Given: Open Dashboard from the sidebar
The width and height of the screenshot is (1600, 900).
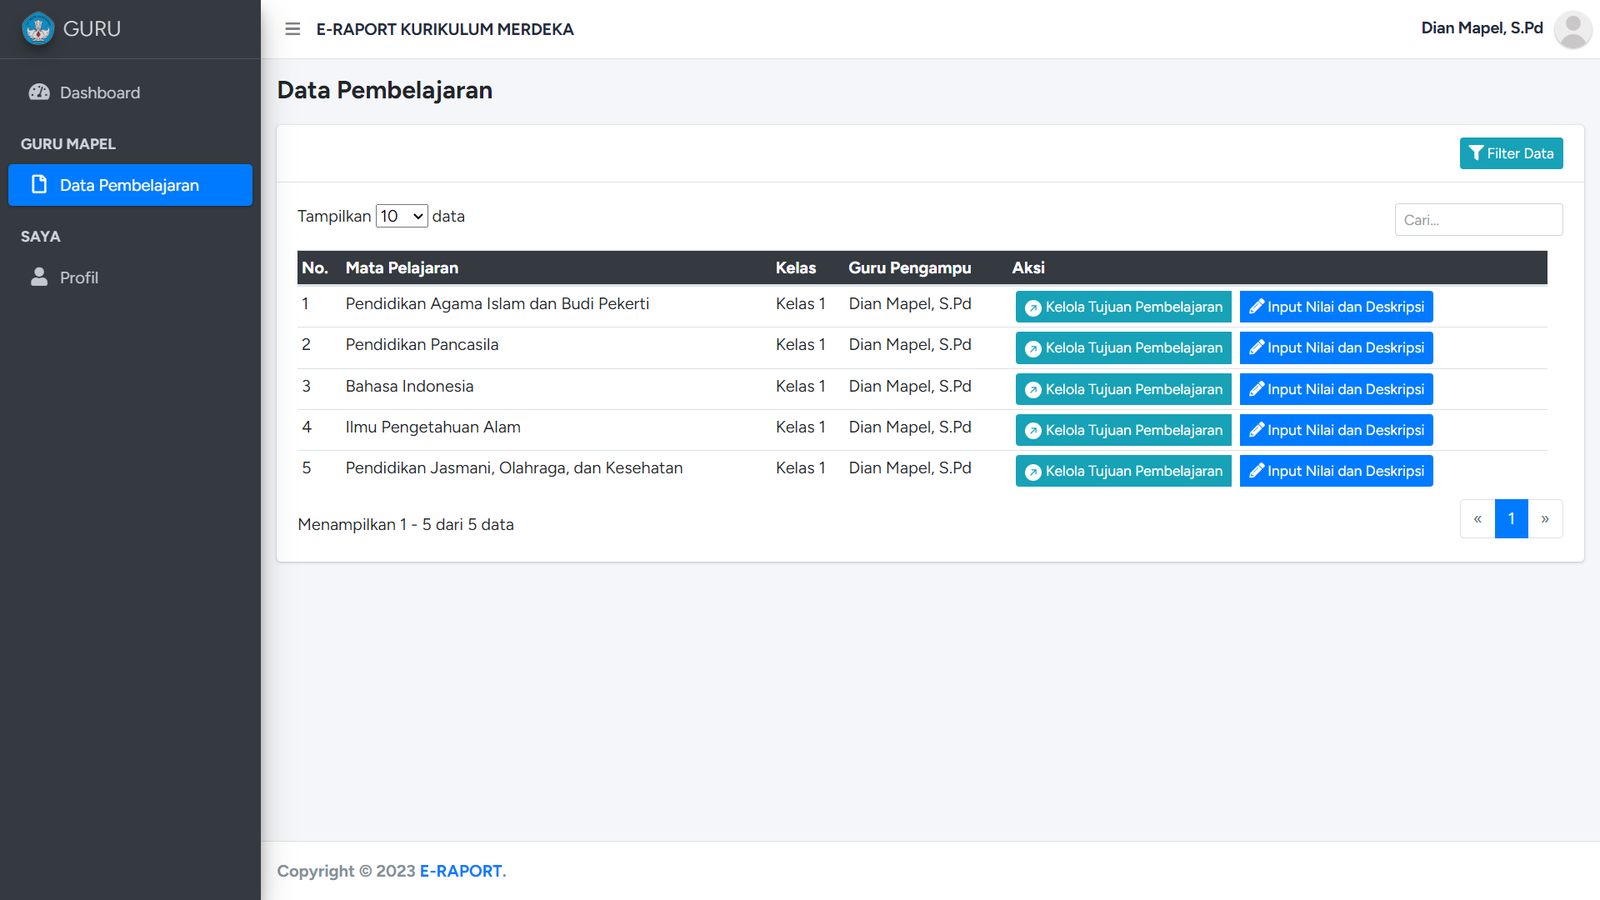Looking at the screenshot, I should pyautogui.click(x=100, y=93).
